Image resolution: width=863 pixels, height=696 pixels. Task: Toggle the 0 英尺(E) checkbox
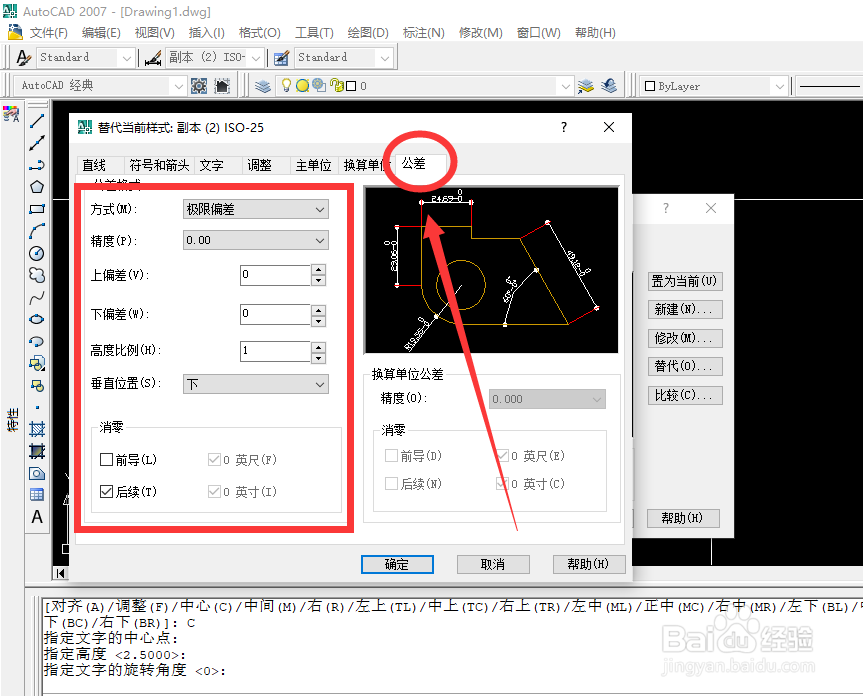point(502,456)
